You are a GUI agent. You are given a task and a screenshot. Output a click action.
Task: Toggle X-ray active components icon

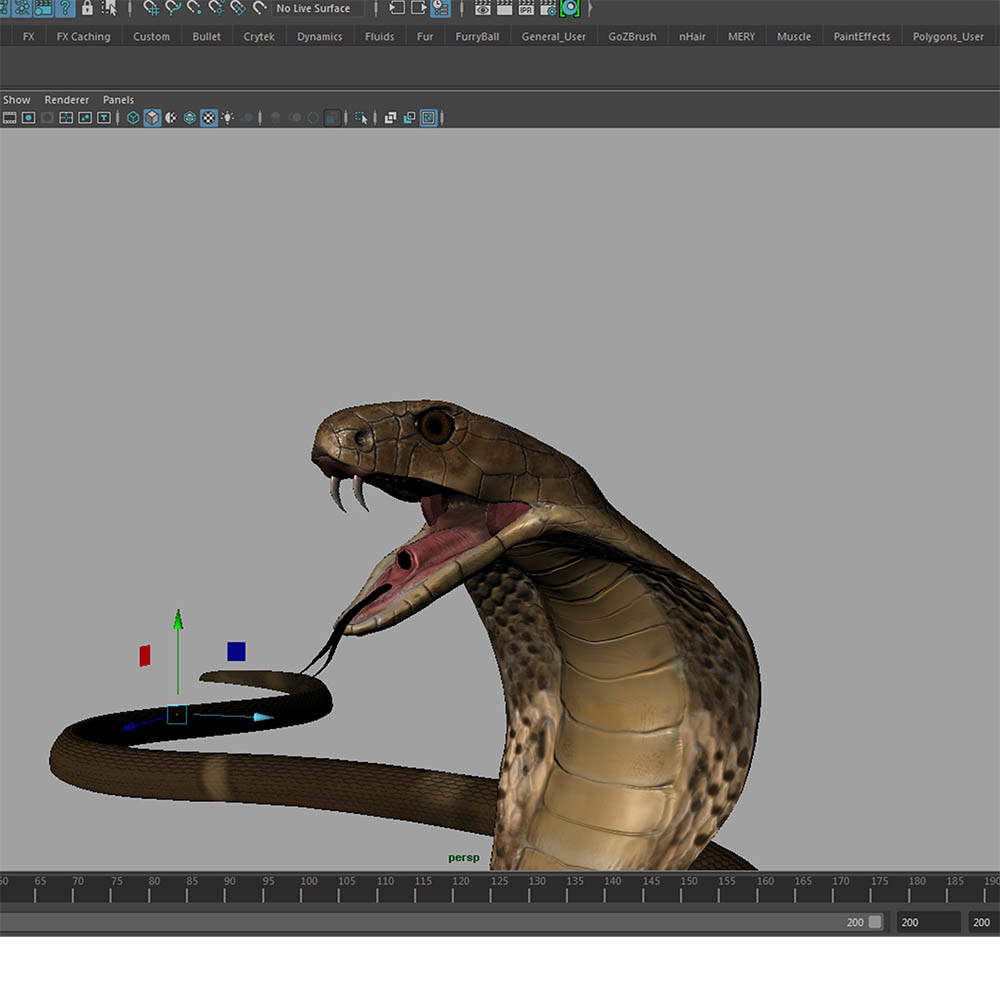coord(409,117)
